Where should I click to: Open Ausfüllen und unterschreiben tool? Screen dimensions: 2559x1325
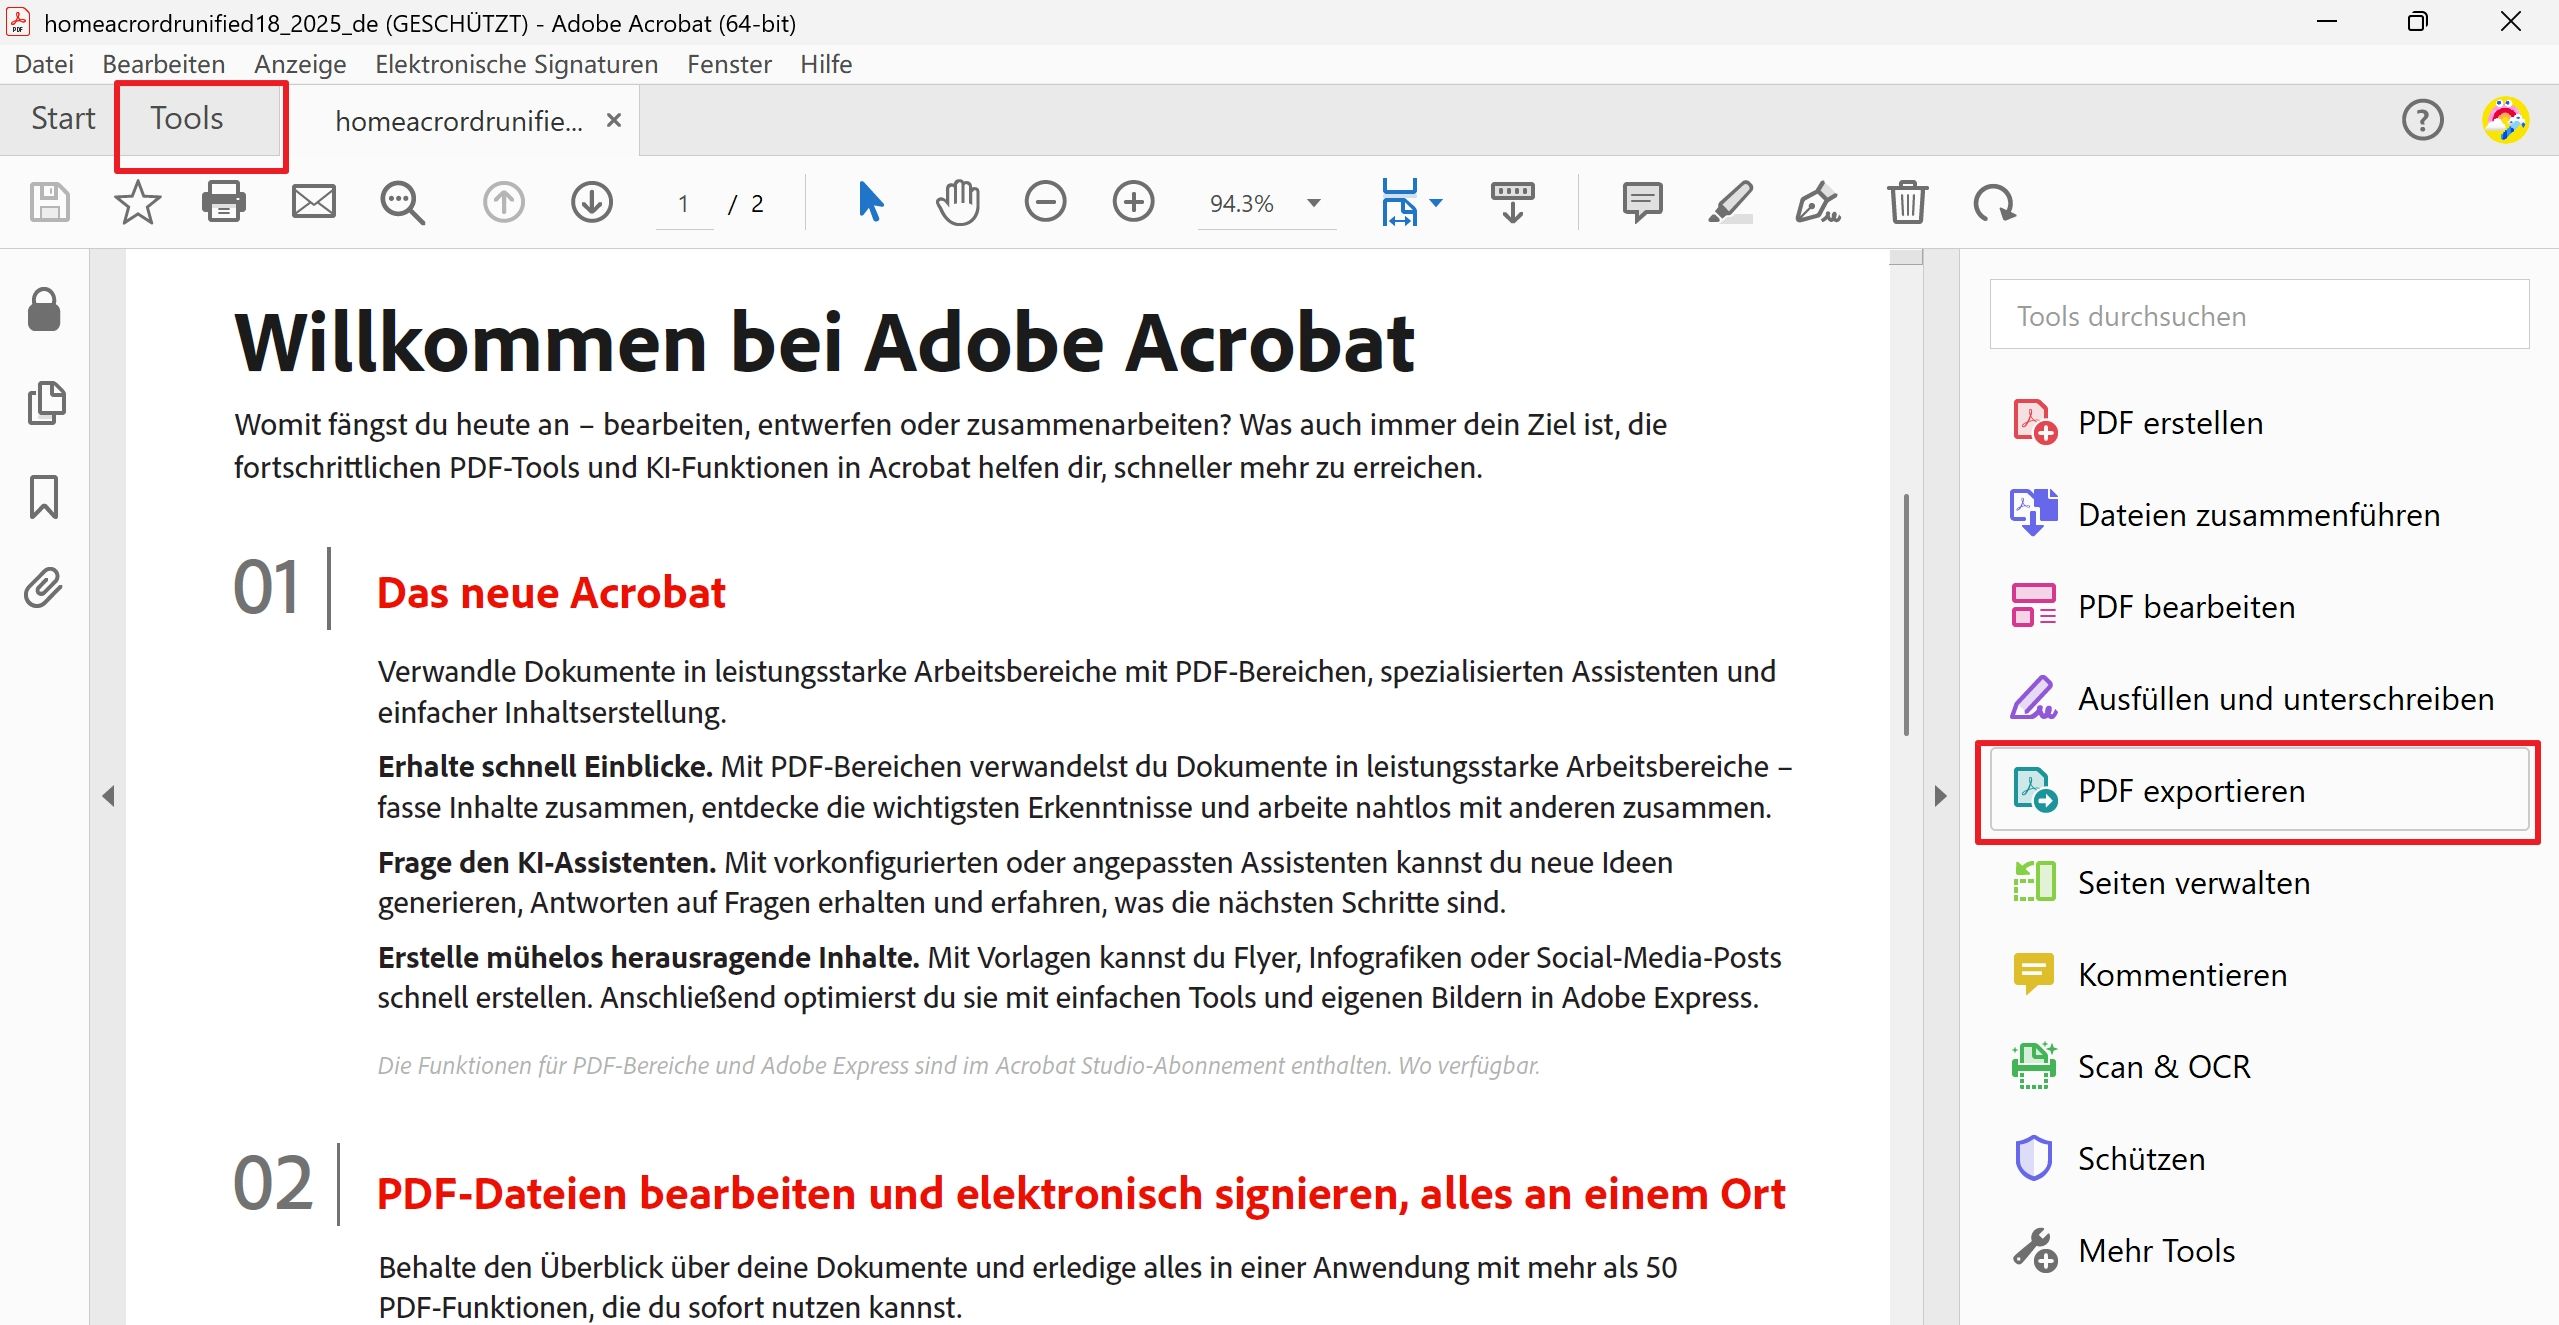(2260, 699)
